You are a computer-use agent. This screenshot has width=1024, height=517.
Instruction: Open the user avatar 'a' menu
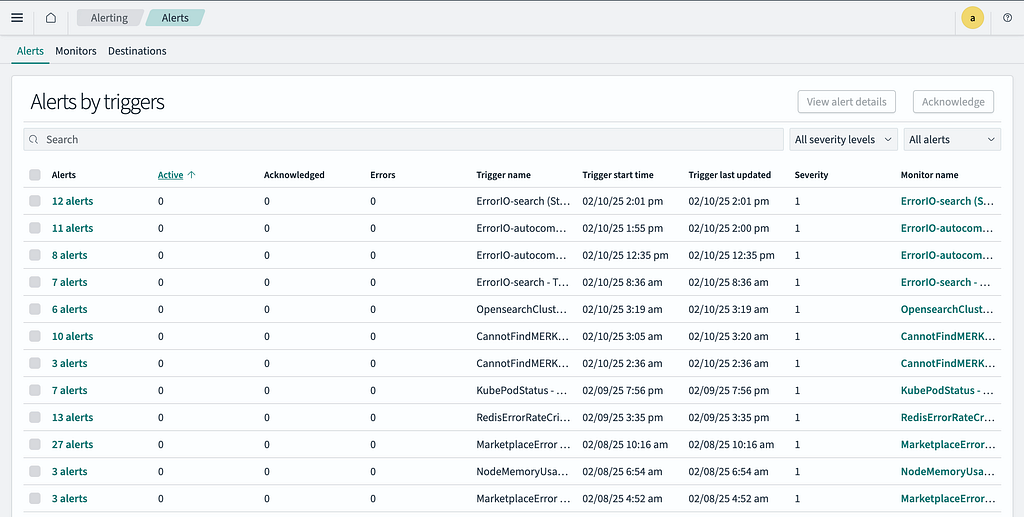click(x=972, y=18)
